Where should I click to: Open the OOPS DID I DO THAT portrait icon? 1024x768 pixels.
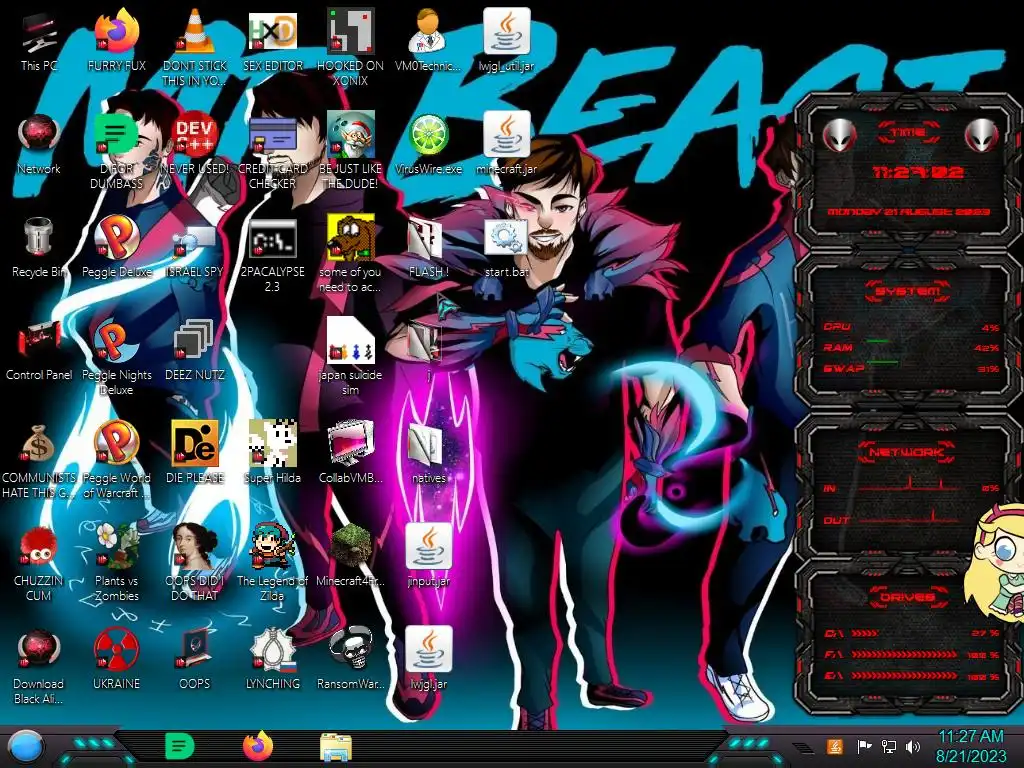point(195,563)
